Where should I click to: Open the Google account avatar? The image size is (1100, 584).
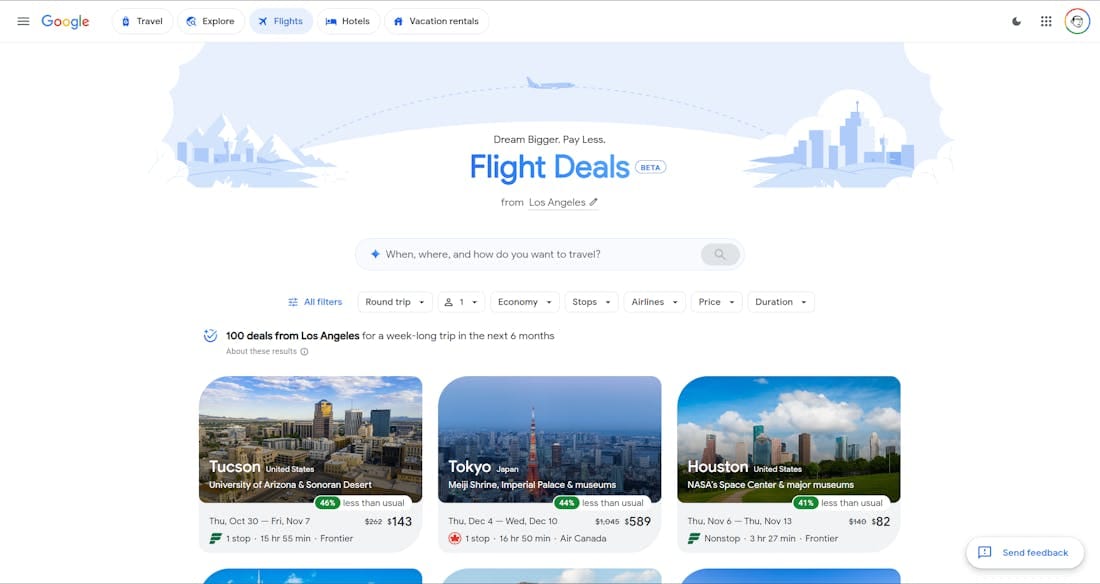(x=1077, y=21)
